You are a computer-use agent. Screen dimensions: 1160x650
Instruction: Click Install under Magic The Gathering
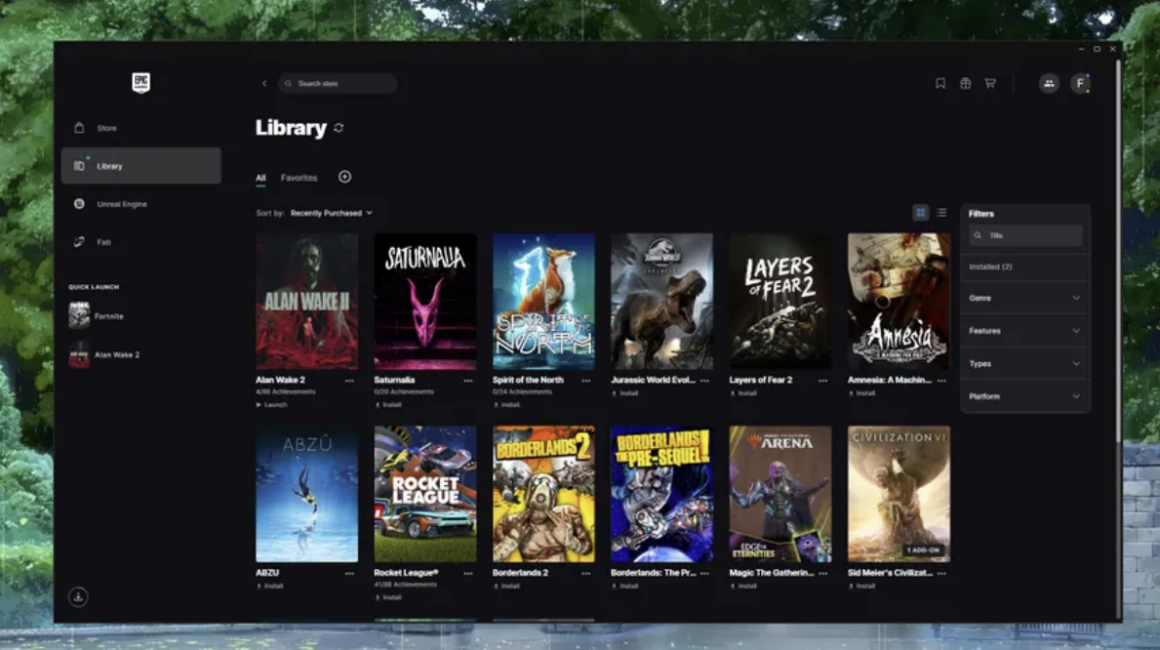click(x=743, y=586)
